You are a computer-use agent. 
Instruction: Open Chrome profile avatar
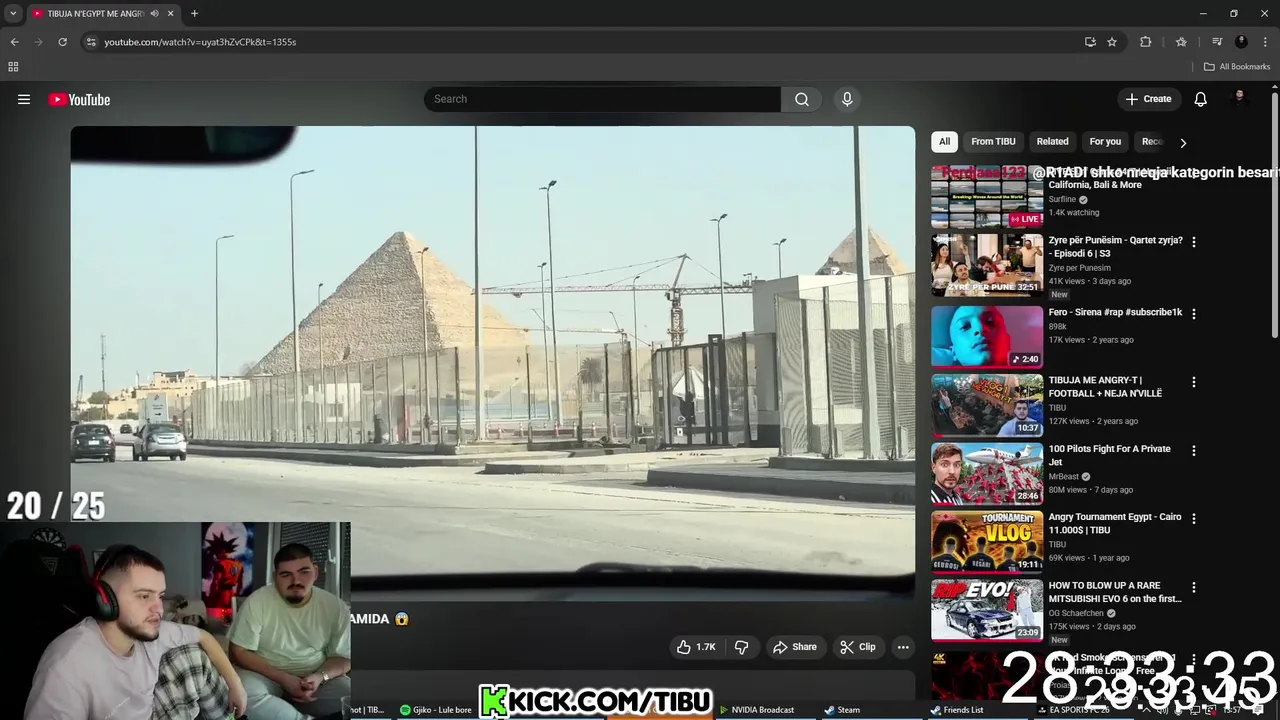[1241, 42]
